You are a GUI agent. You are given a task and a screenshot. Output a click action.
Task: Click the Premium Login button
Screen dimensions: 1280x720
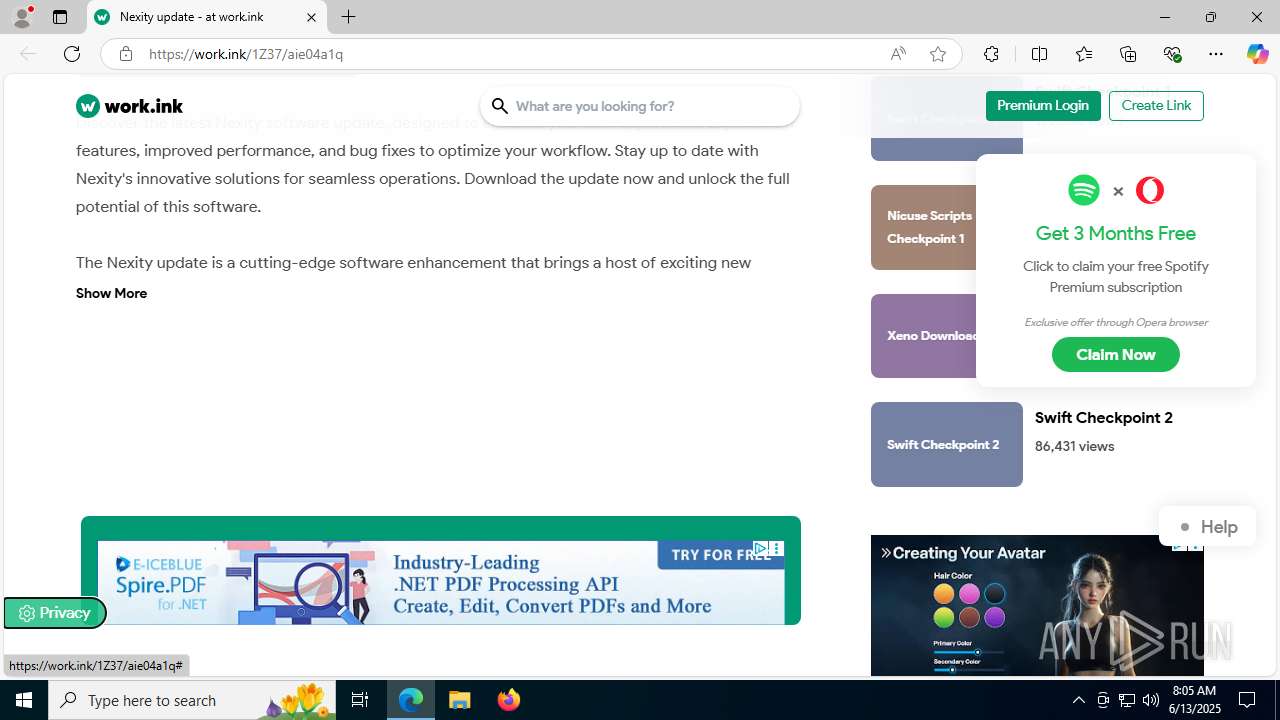[x=1043, y=106]
